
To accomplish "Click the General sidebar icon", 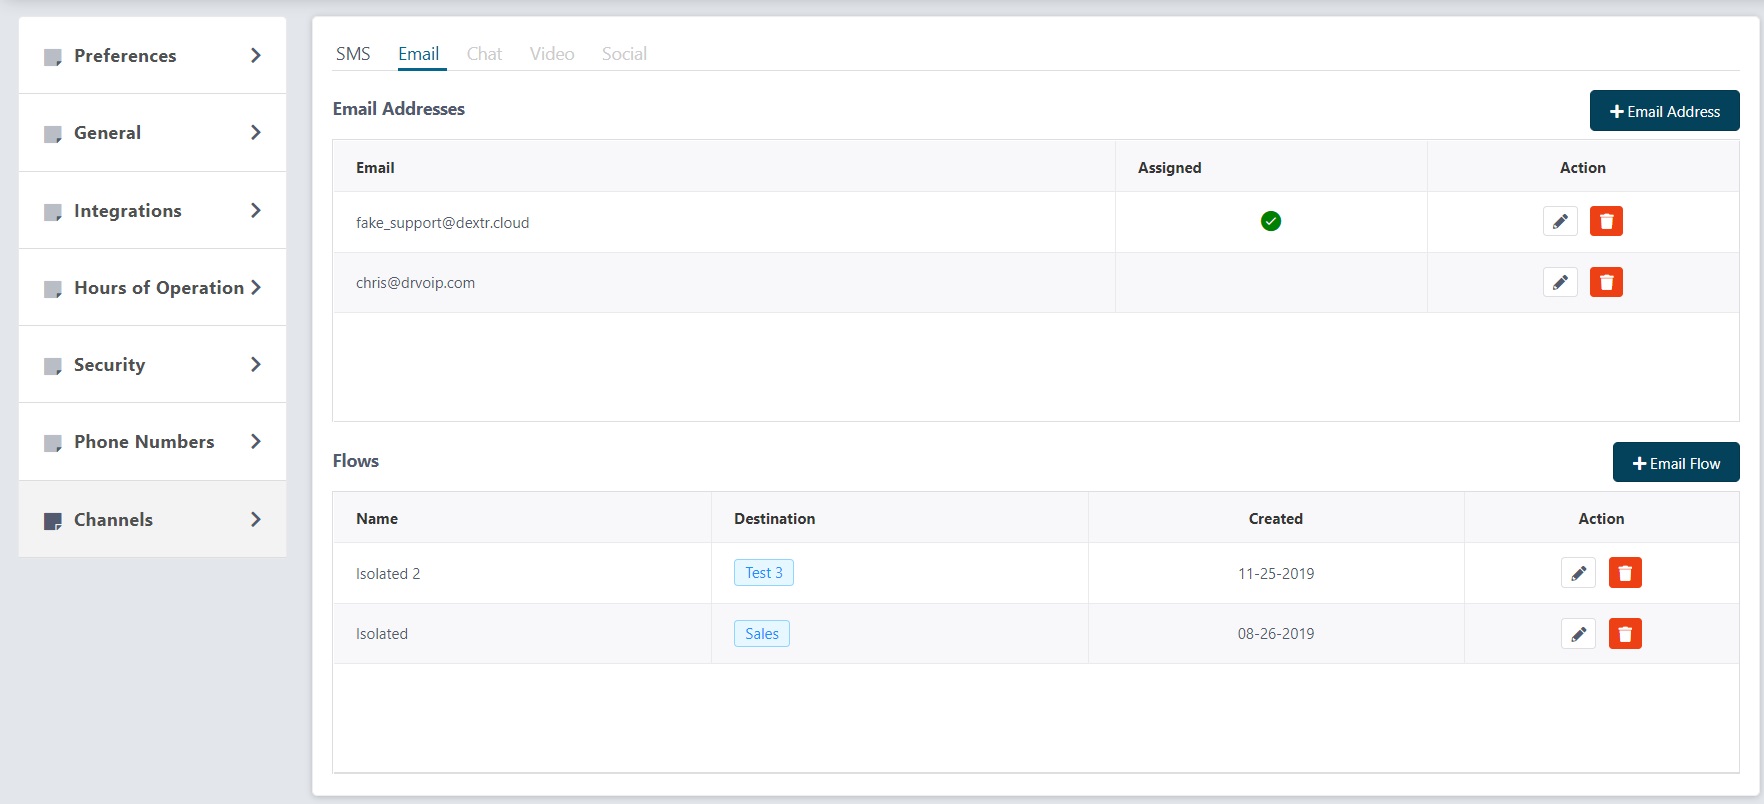I will coord(53,134).
